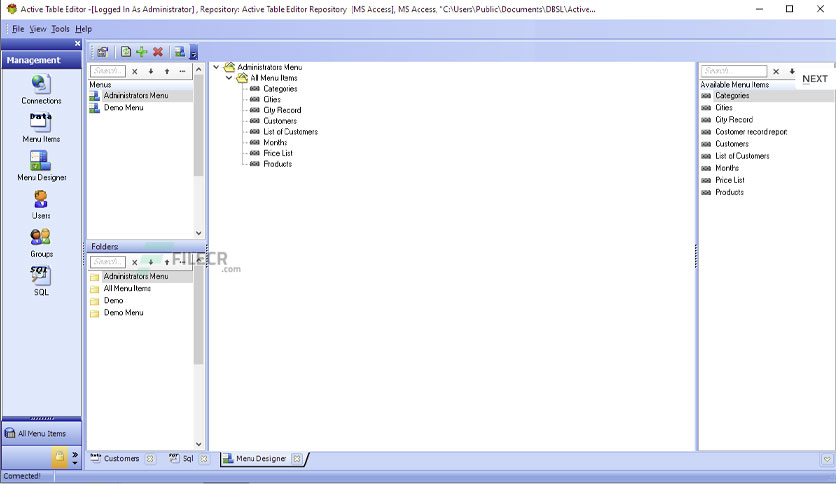
Task: Close the Customers tab
Action: coord(150,459)
